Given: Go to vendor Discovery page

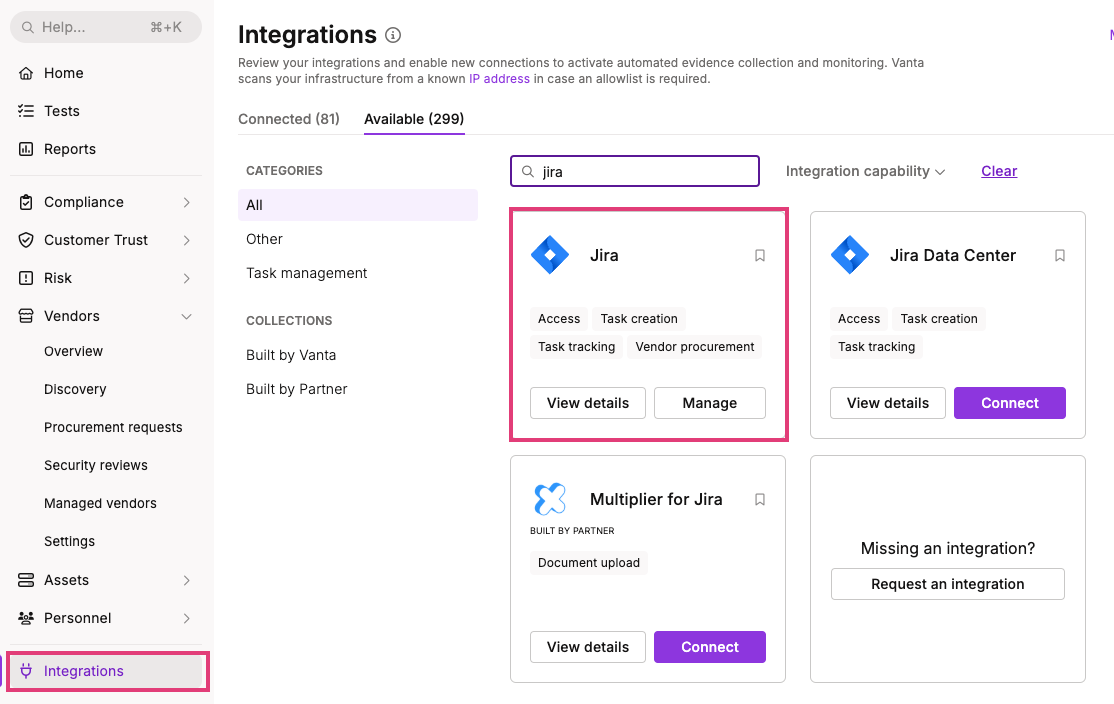Looking at the screenshot, I should [x=75, y=389].
